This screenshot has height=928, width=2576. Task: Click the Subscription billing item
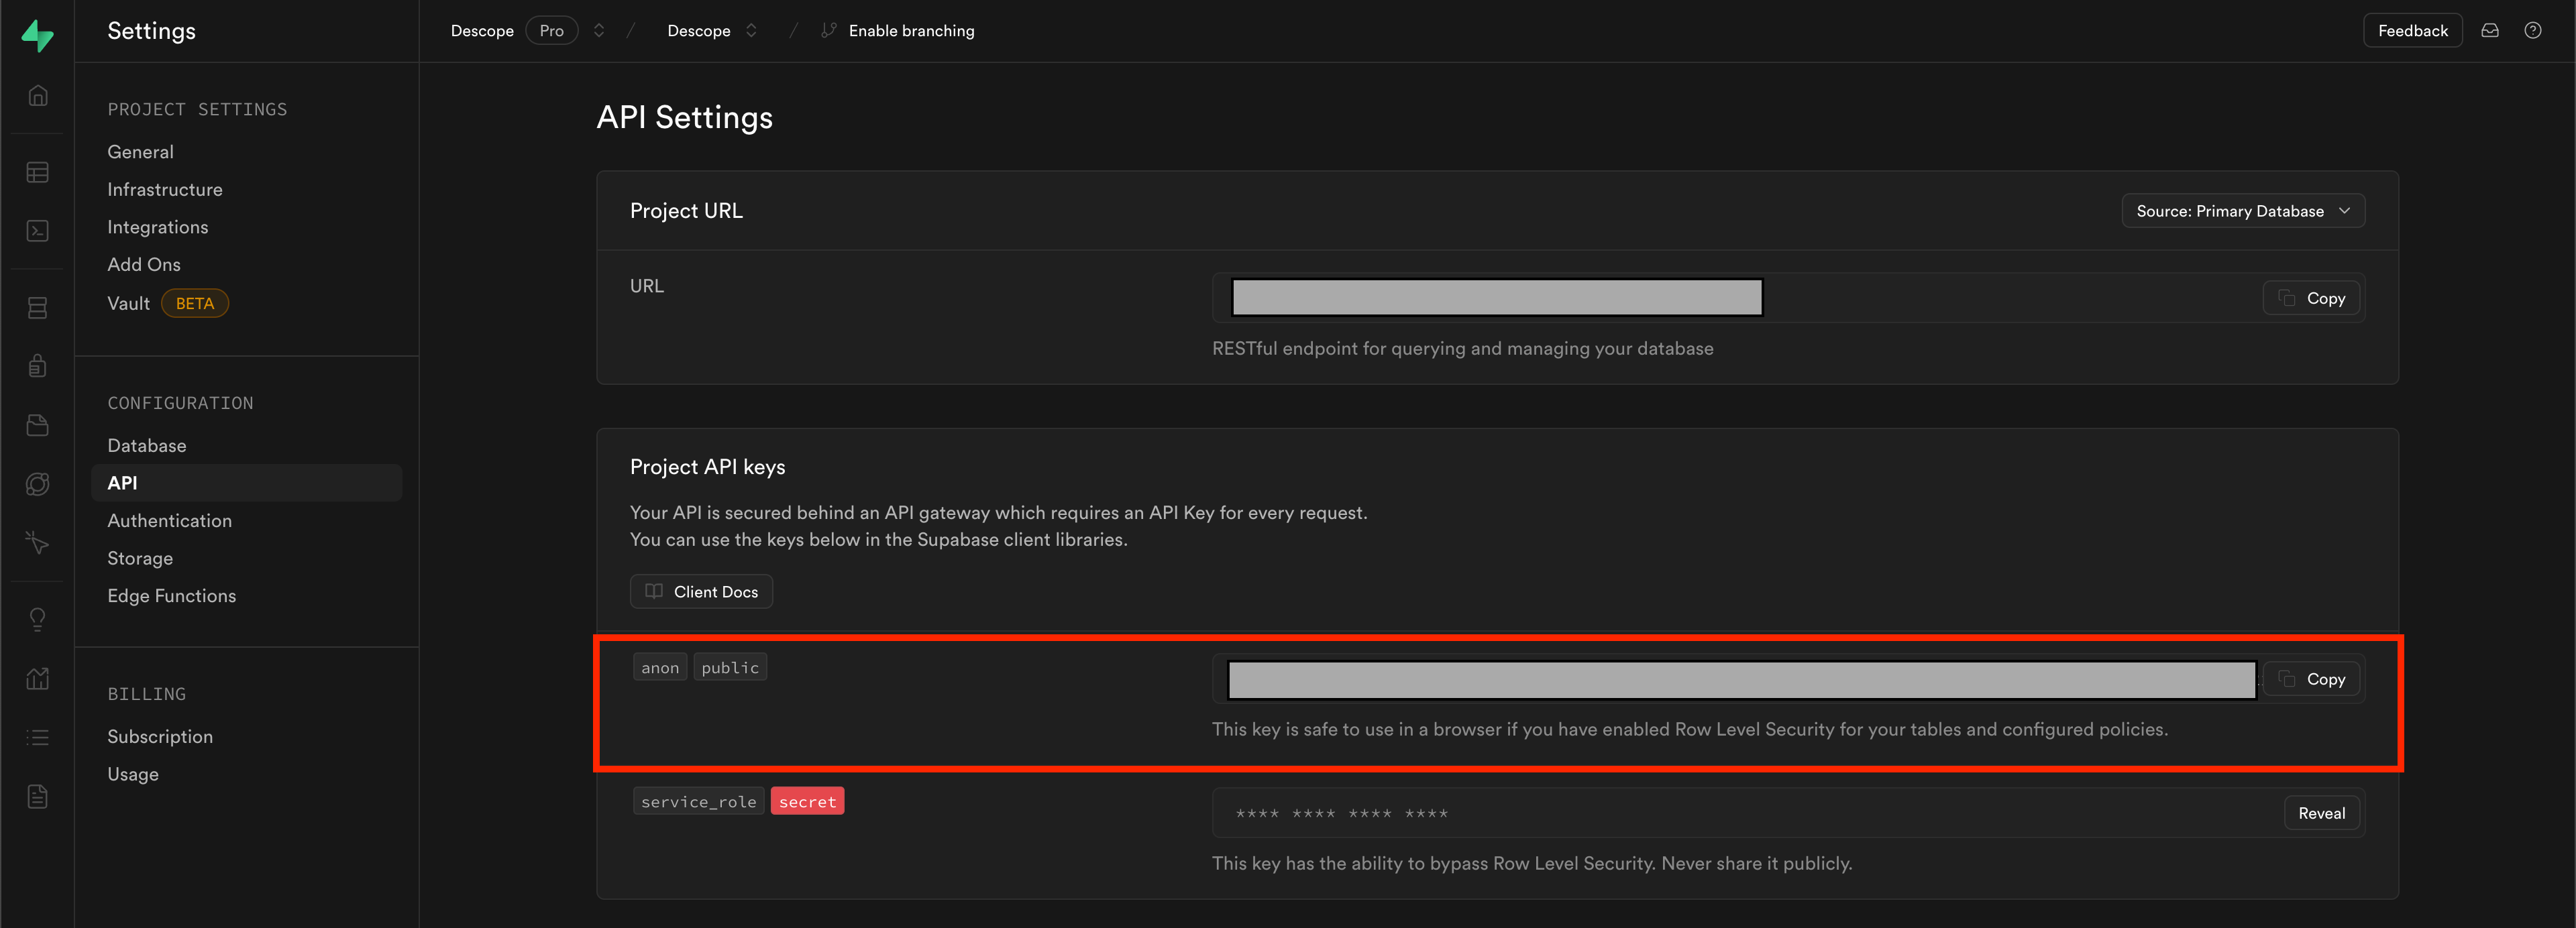[x=160, y=736]
